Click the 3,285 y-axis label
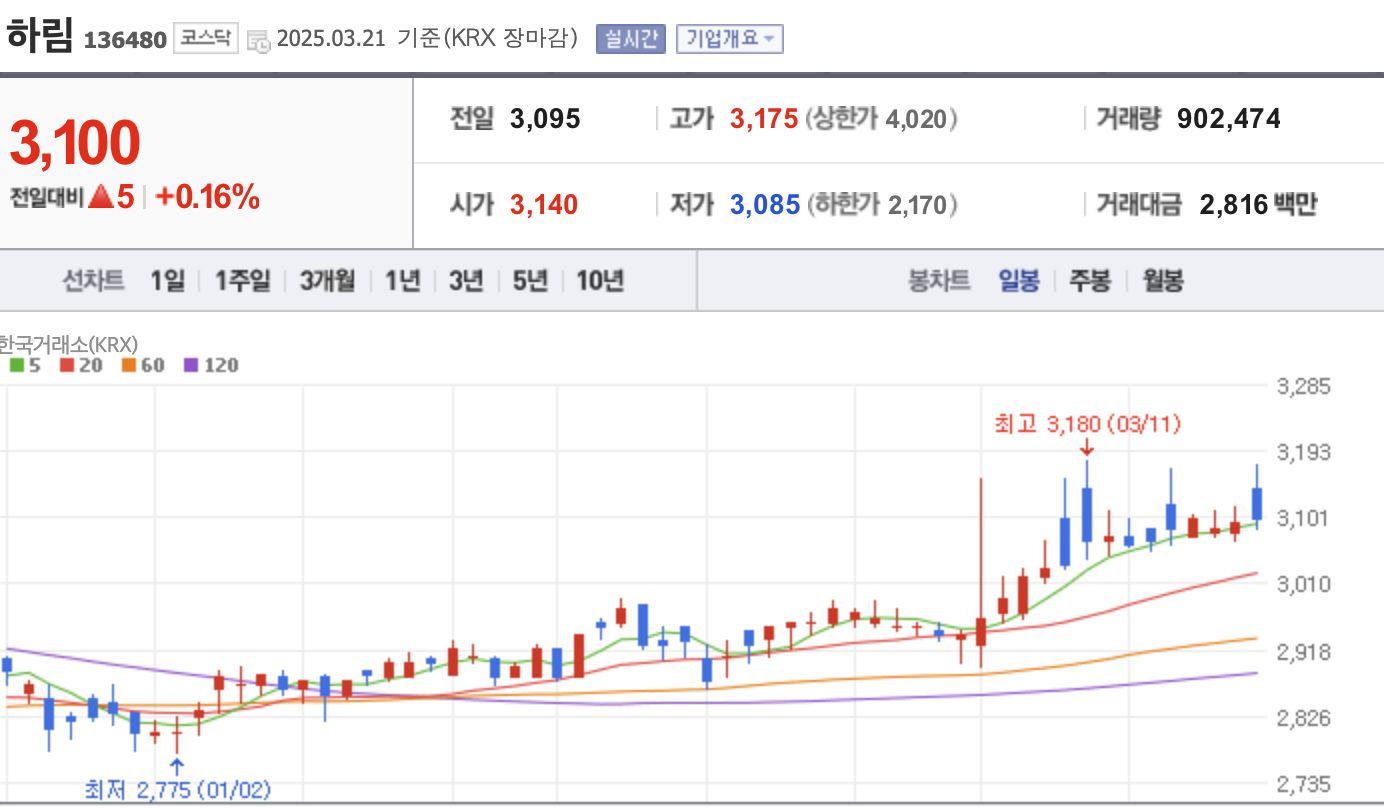This screenshot has width=1384, height=810. (x=1304, y=386)
